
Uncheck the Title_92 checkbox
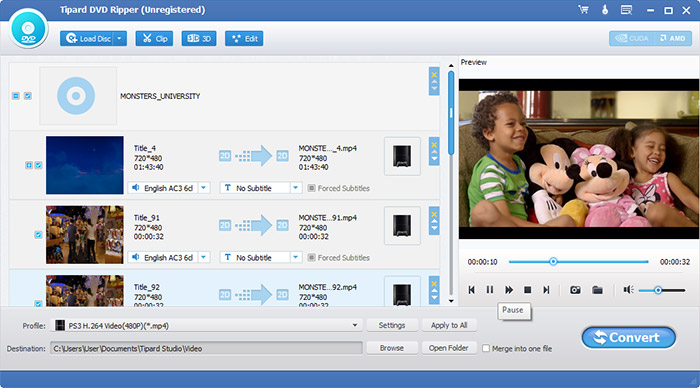point(38,304)
